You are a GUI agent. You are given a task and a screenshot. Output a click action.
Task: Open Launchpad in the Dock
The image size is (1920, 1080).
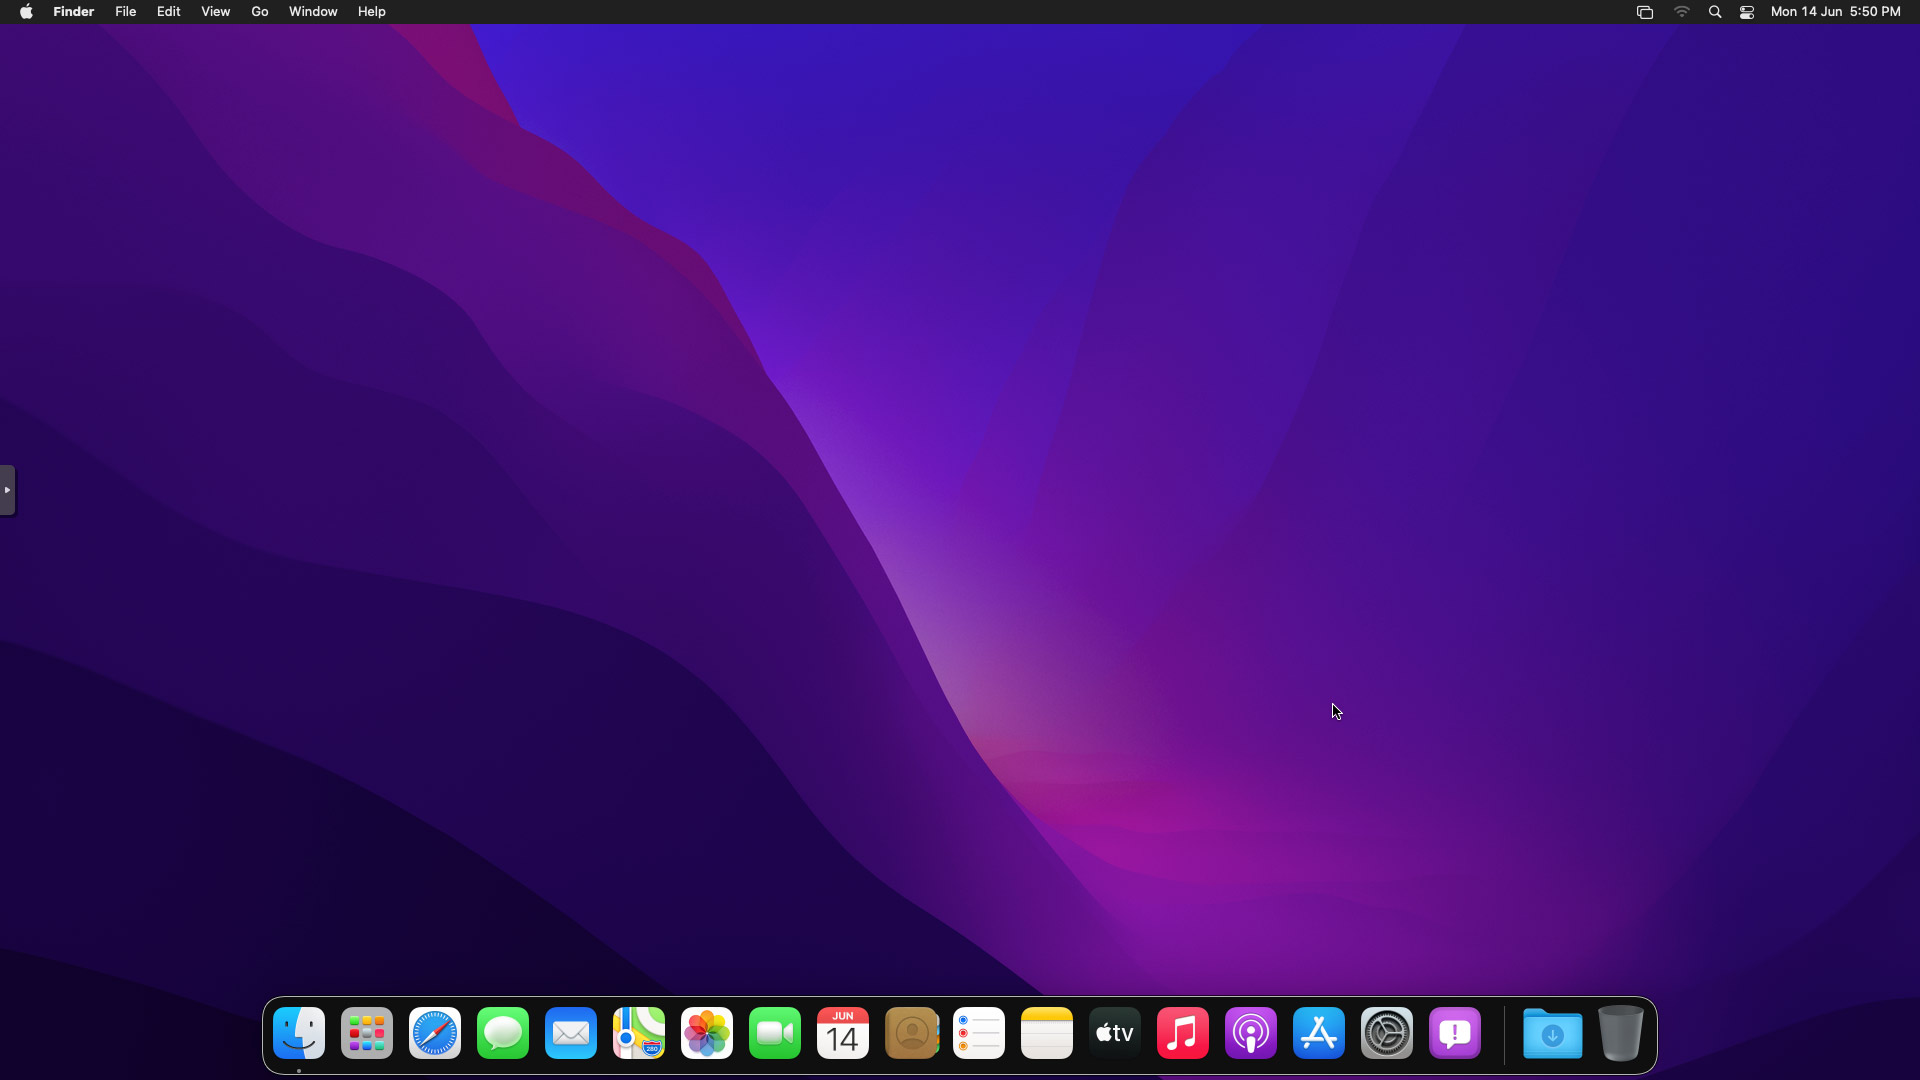(x=367, y=1033)
